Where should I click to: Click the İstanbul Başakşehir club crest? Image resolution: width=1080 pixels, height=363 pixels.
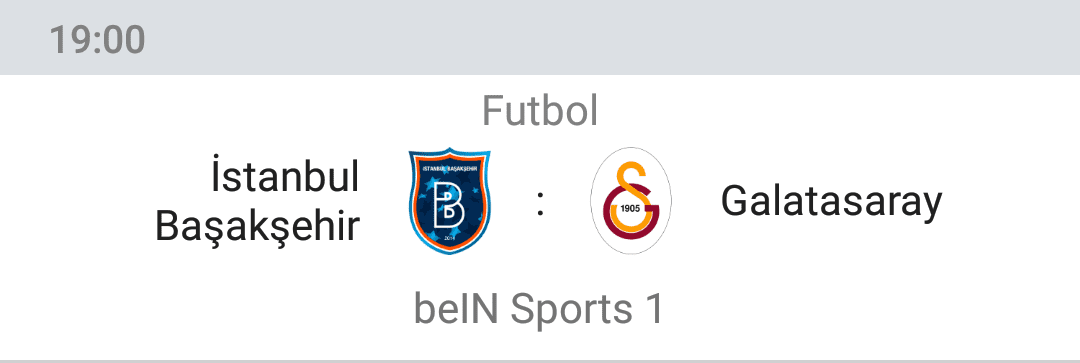(450, 200)
